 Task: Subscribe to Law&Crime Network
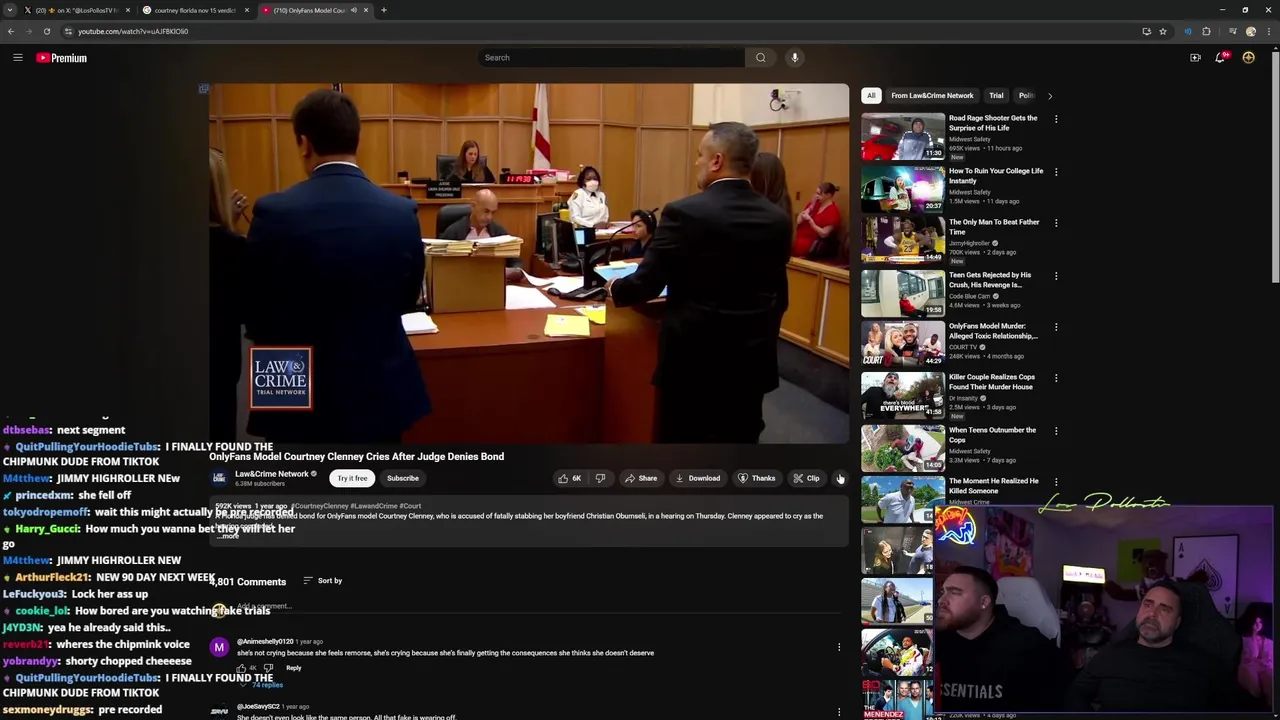pyautogui.click(x=403, y=478)
